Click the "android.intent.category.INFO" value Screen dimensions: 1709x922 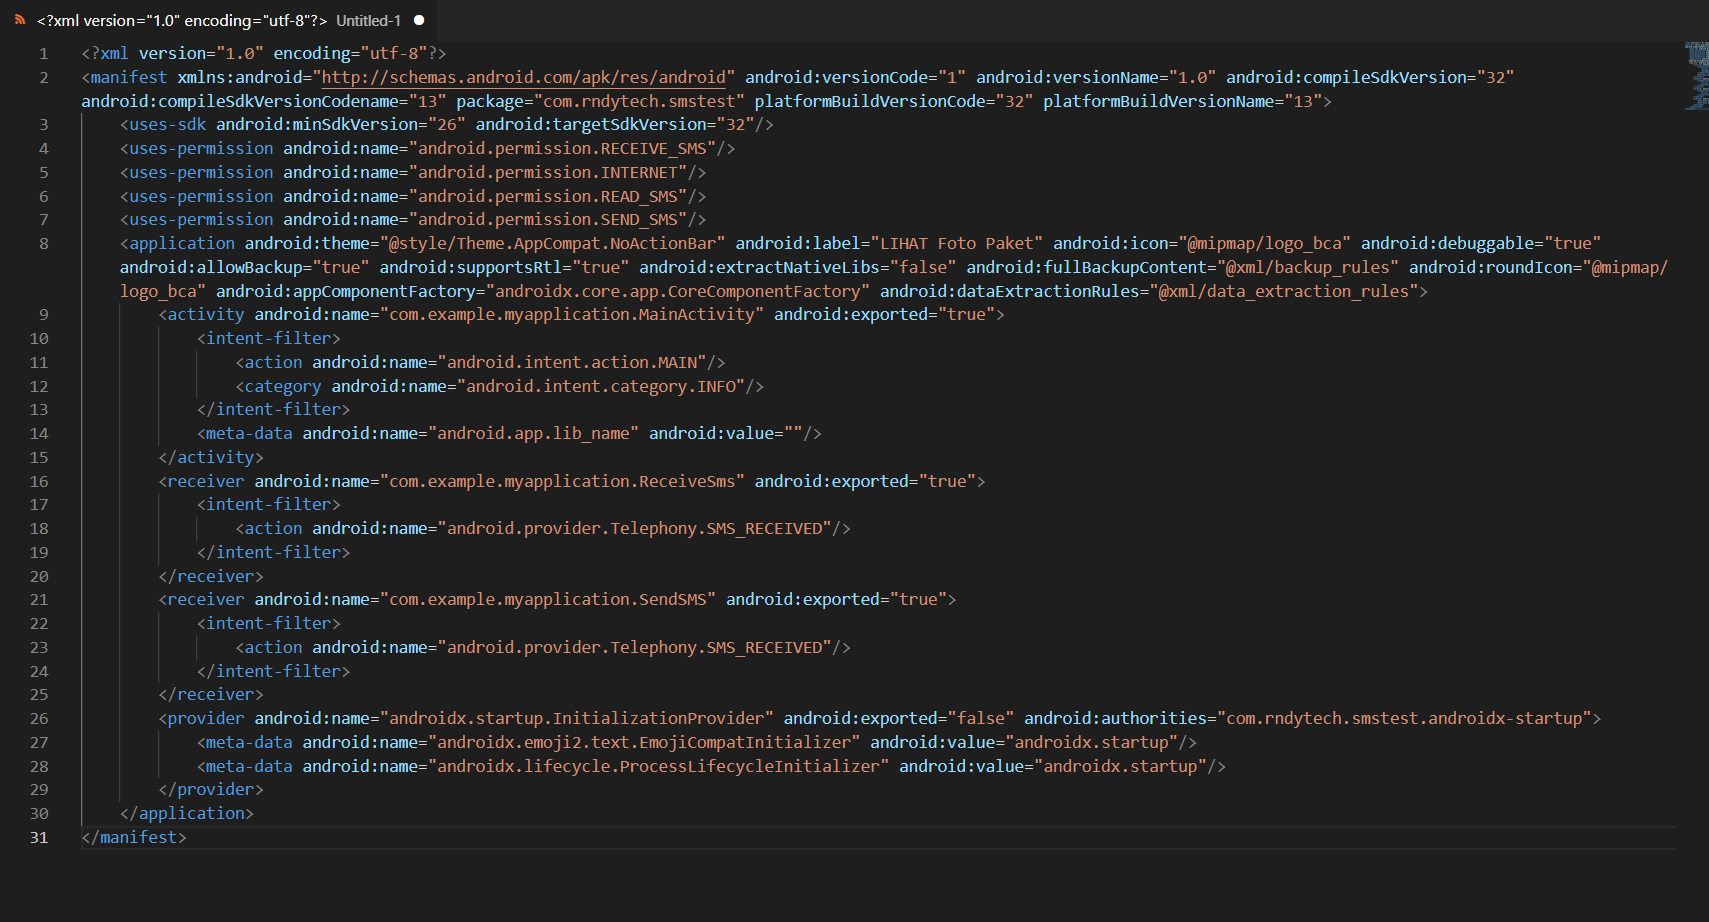pyautogui.click(x=601, y=386)
